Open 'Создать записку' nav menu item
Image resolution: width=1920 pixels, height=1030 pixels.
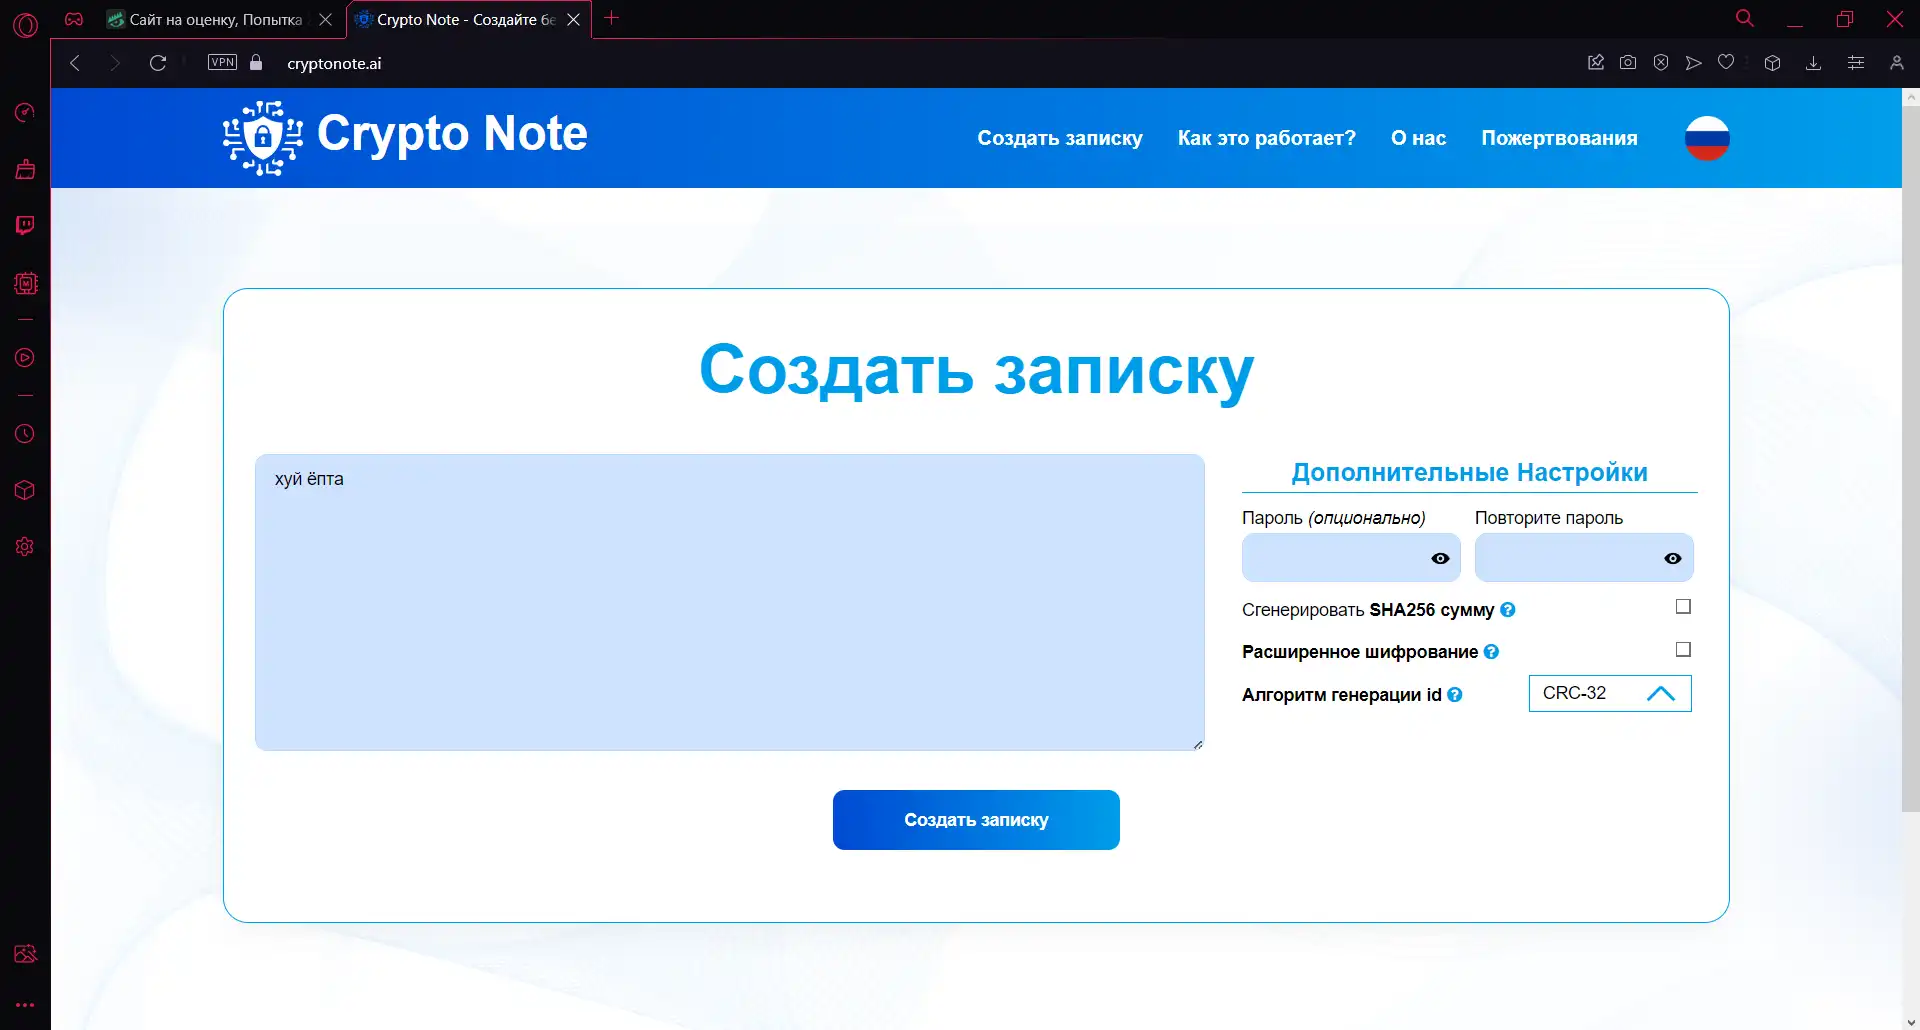point(1060,138)
